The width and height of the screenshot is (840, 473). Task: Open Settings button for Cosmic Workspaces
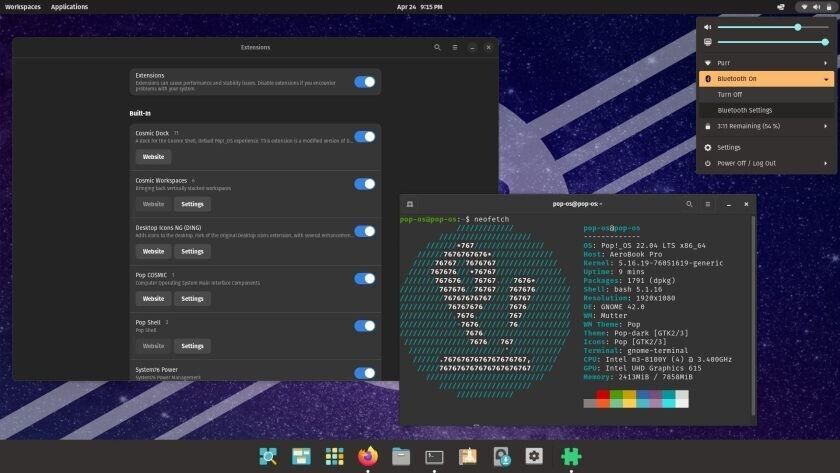pos(192,204)
